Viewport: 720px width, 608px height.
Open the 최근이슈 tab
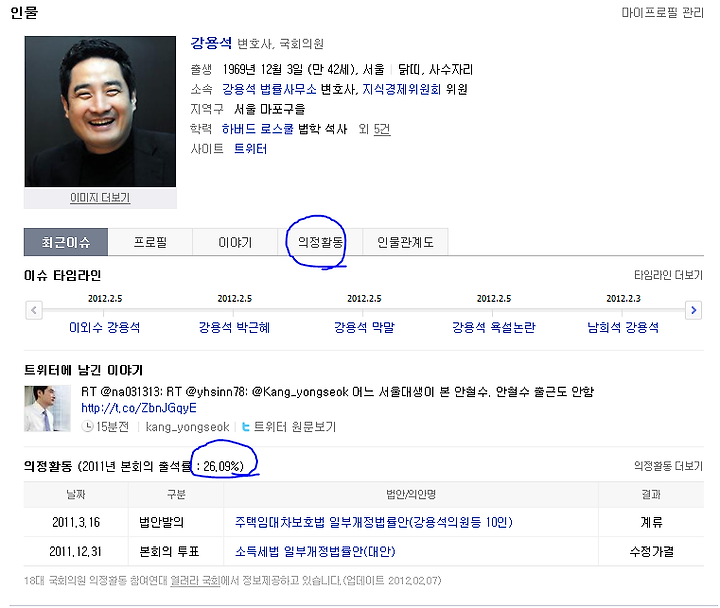point(66,242)
